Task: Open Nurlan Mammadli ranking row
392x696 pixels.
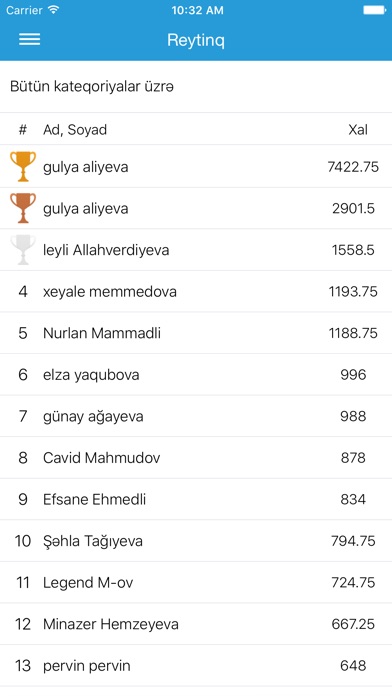Action: (x=196, y=333)
